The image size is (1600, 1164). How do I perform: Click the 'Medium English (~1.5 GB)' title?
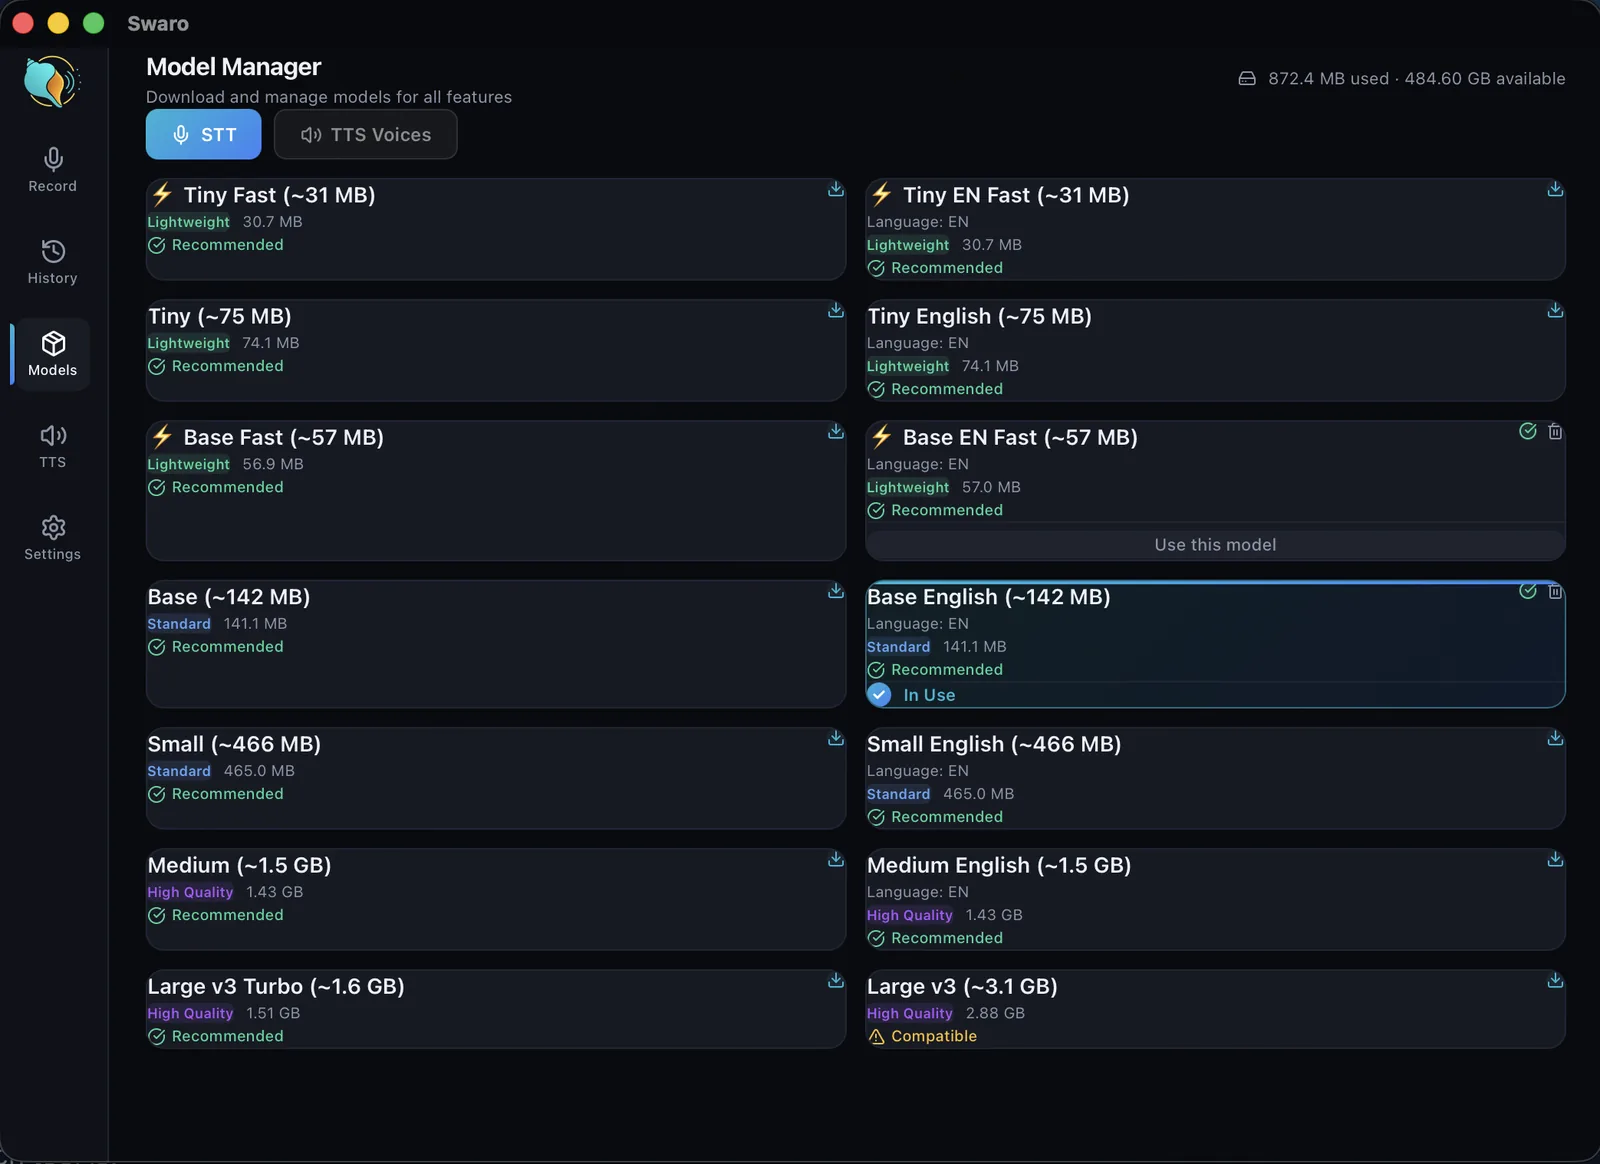click(x=999, y=865)
